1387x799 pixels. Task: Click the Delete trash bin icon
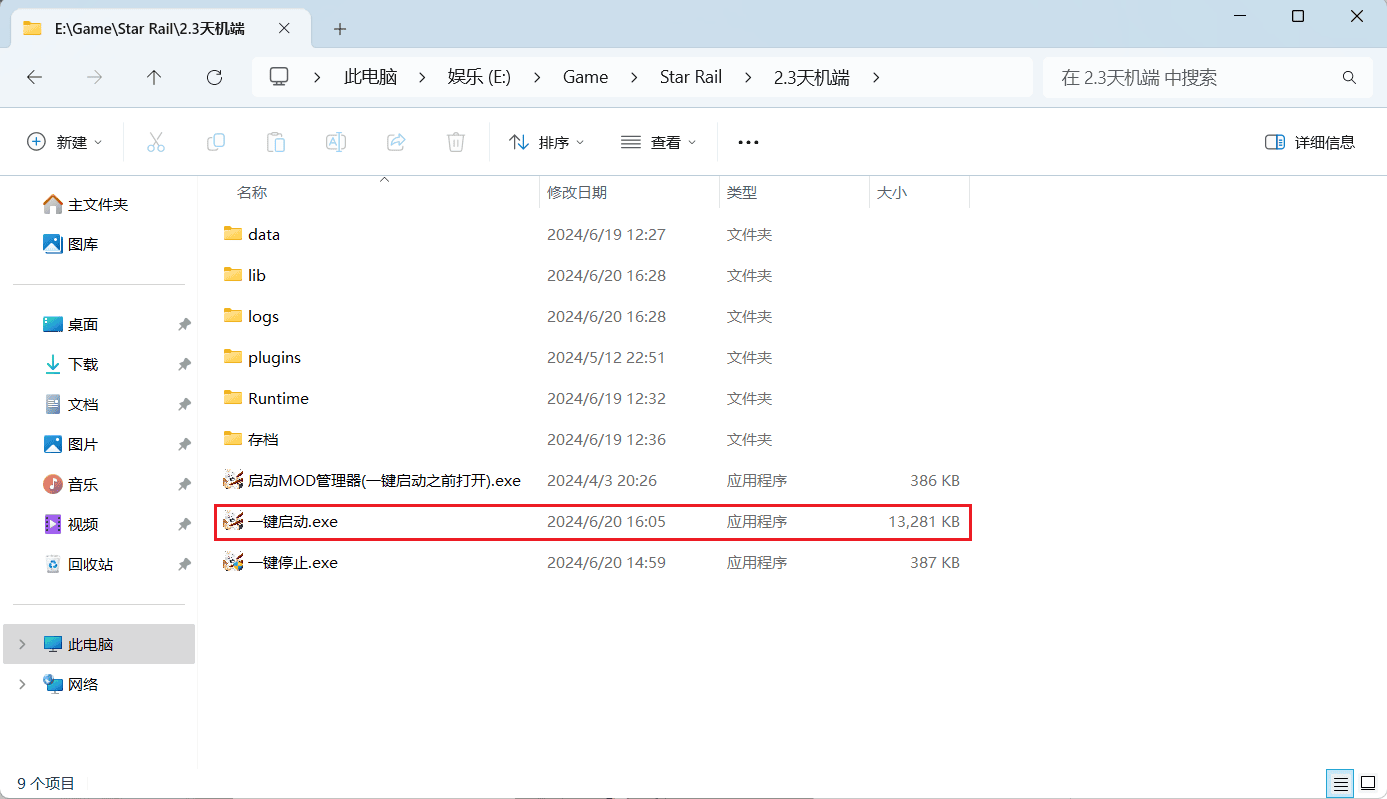tap(456, 142)
